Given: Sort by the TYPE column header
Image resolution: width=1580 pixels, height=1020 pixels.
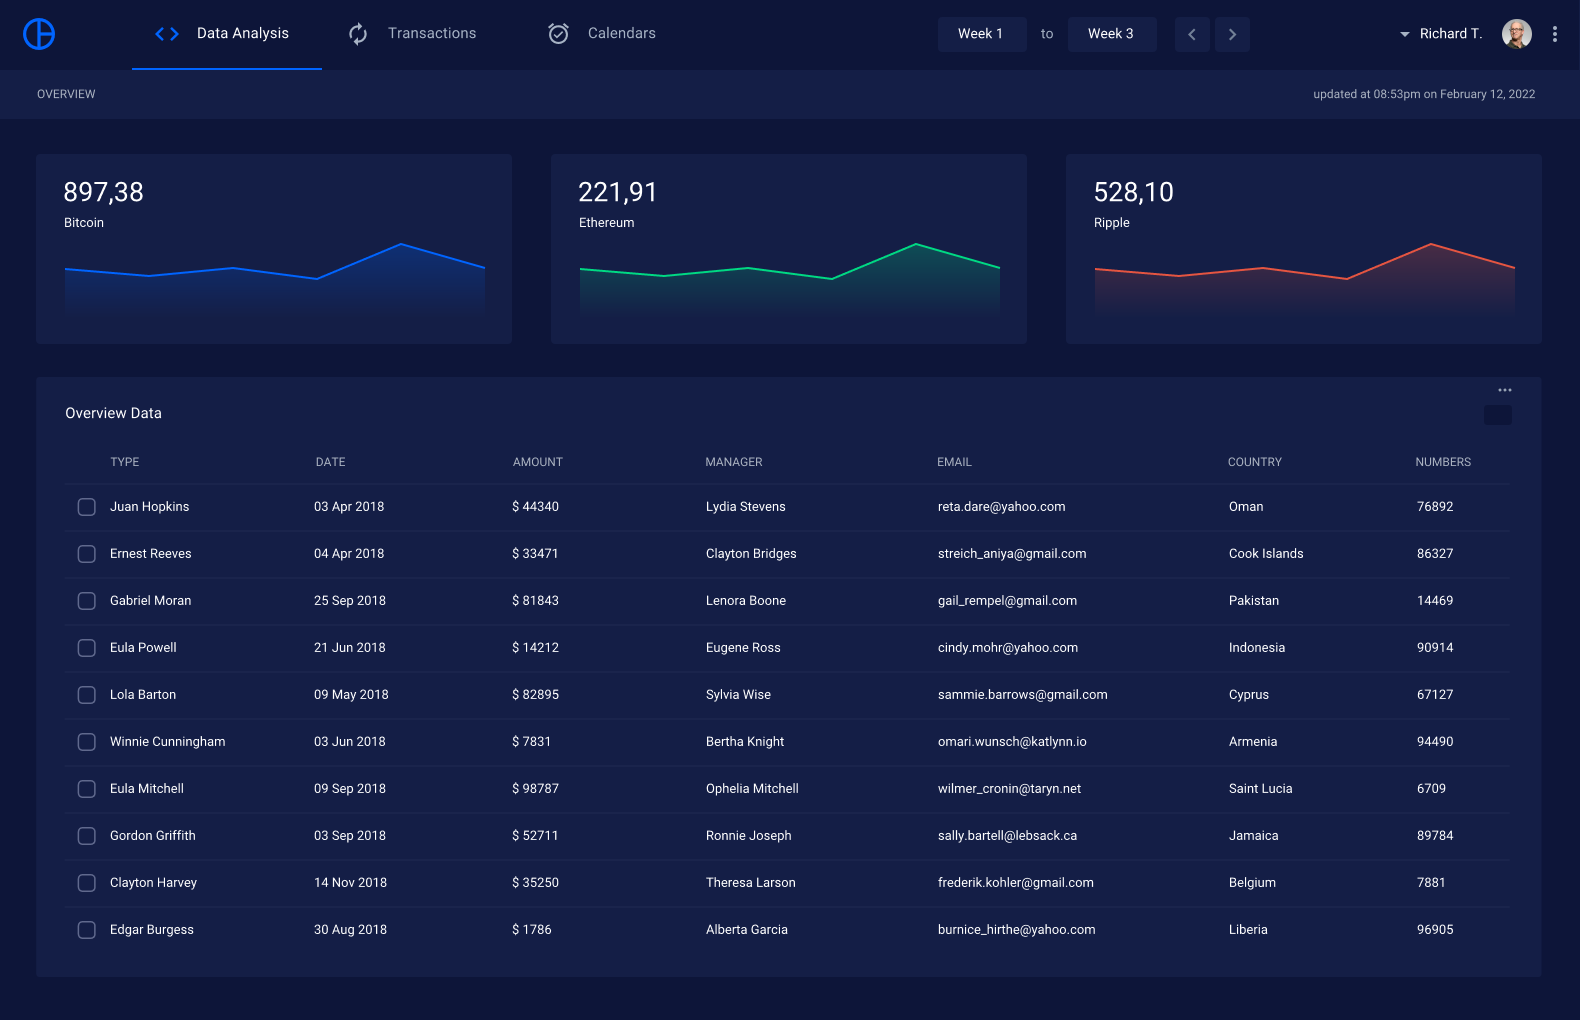Looking at the screenshot, I should point(124,462).
